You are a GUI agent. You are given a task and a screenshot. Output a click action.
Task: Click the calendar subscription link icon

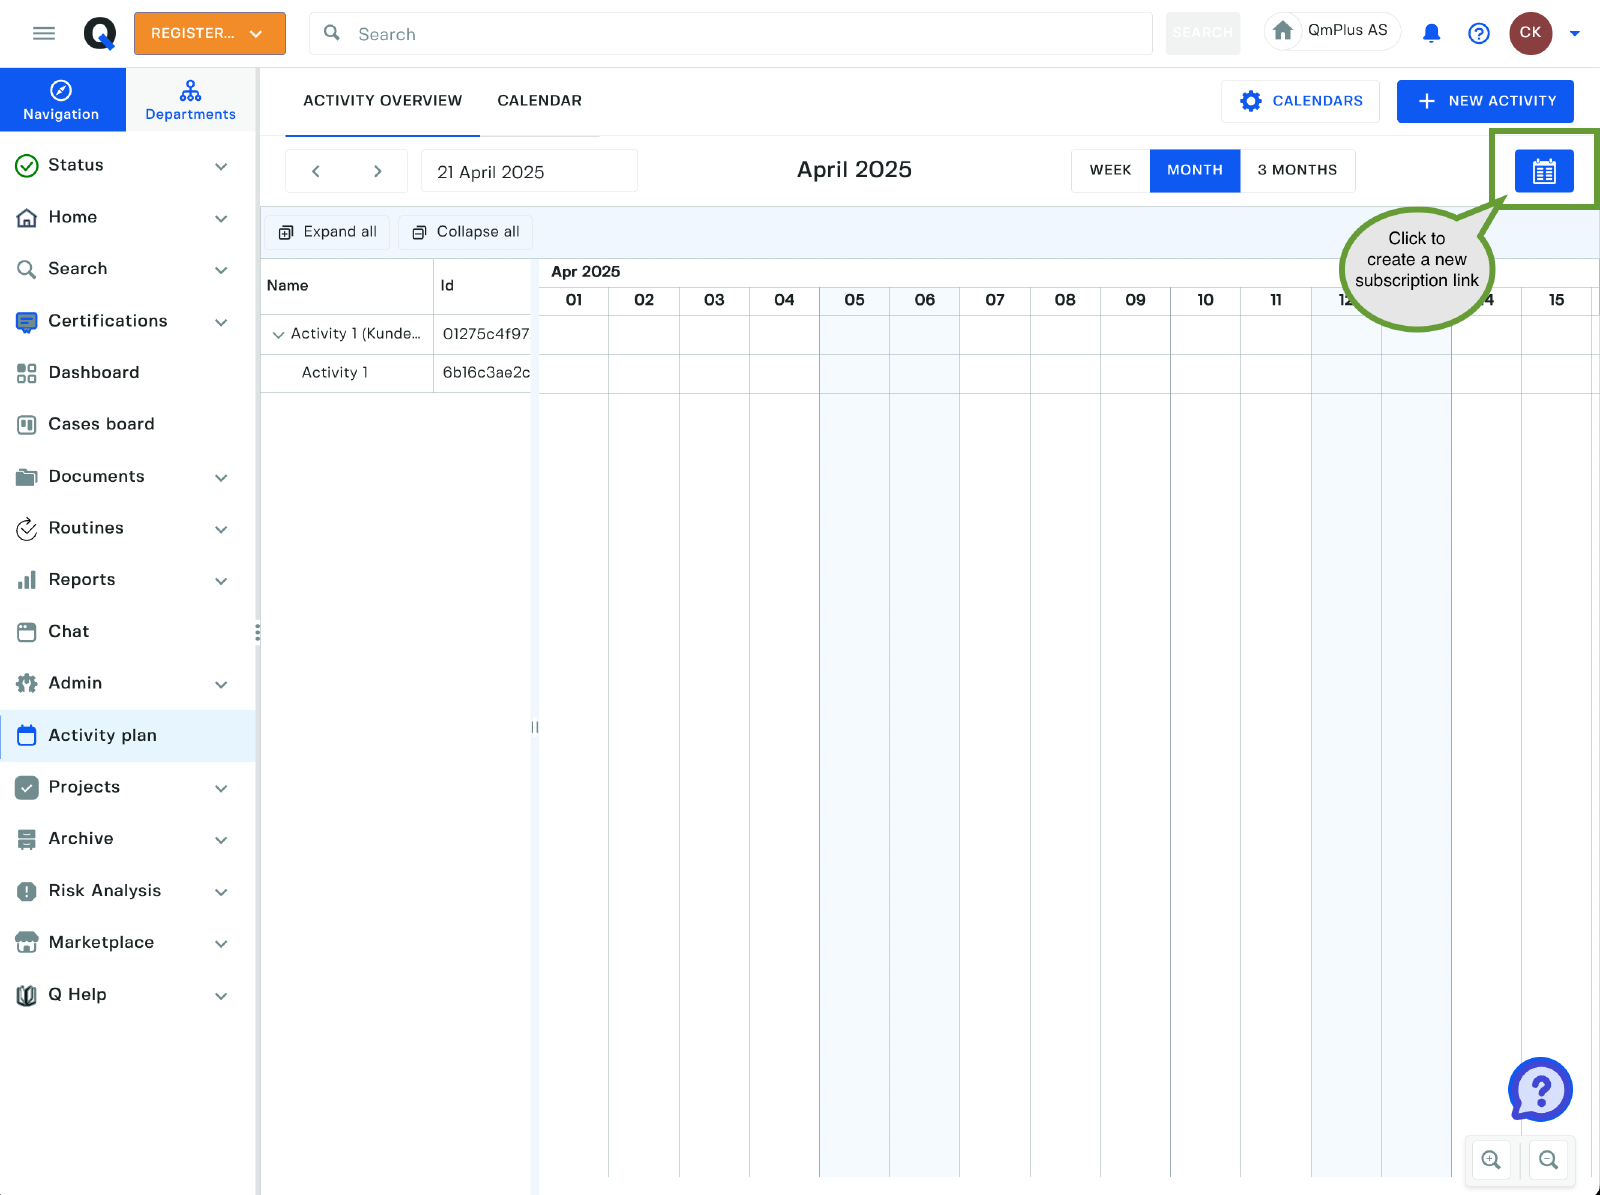click(x=1543, y=171)
